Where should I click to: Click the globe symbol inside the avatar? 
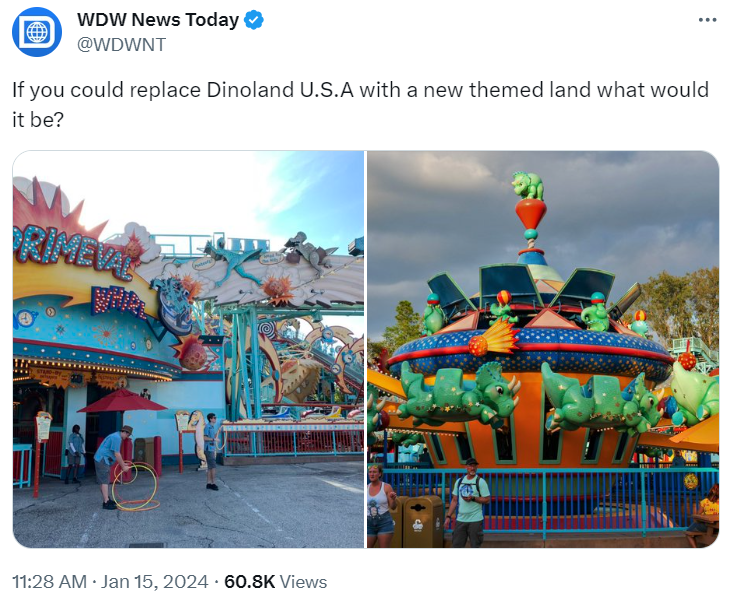[x=37, y=32]
